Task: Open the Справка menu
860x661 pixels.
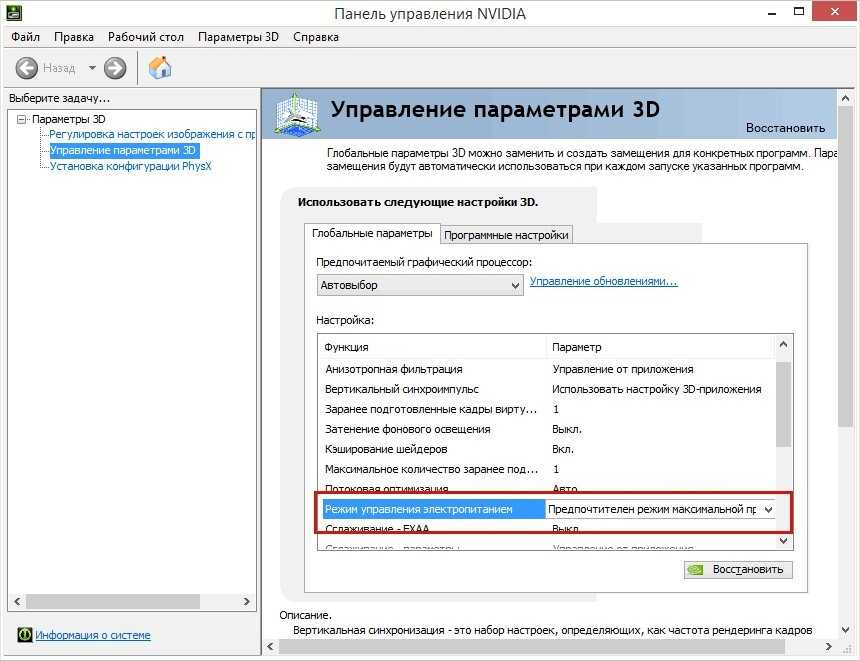Action: 315,37
